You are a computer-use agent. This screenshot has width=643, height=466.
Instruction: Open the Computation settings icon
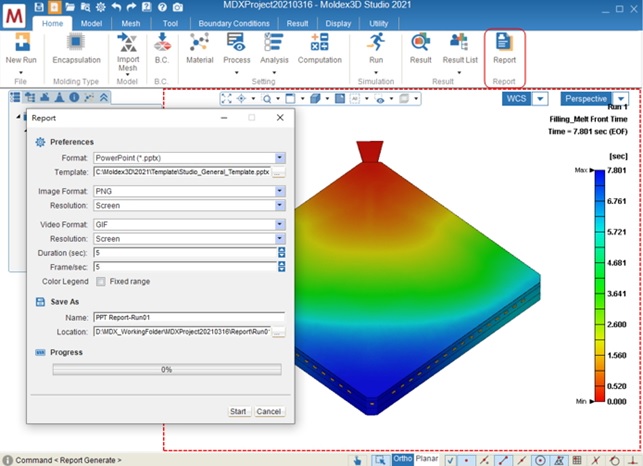coord(319,45)
